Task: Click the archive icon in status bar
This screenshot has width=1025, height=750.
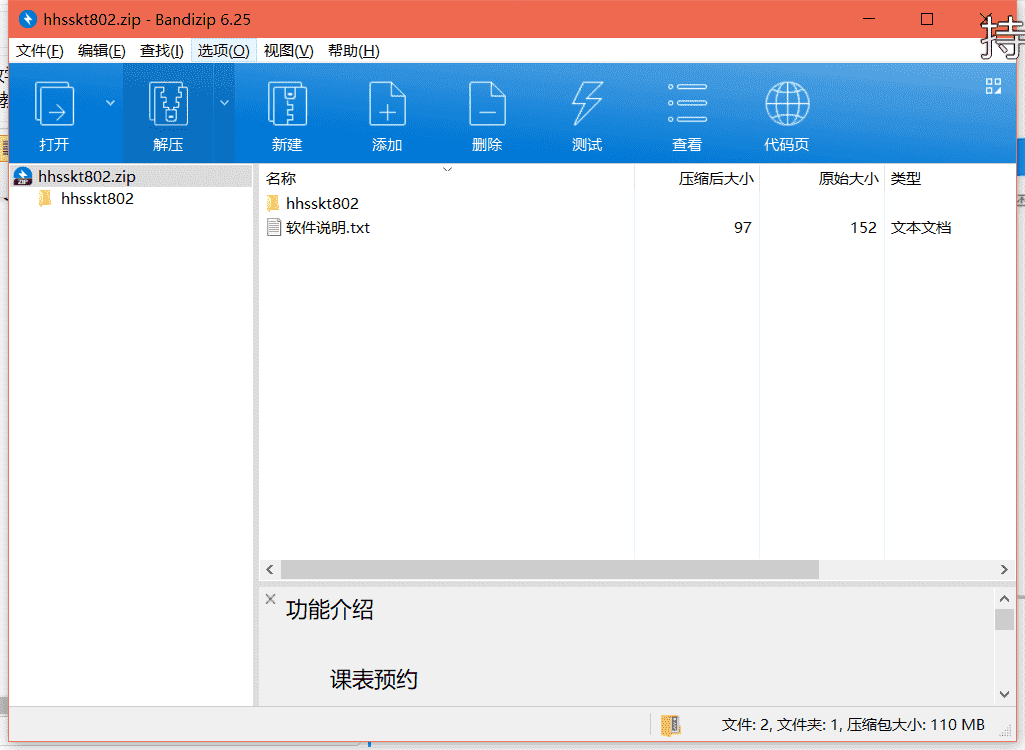Action: 671,724
